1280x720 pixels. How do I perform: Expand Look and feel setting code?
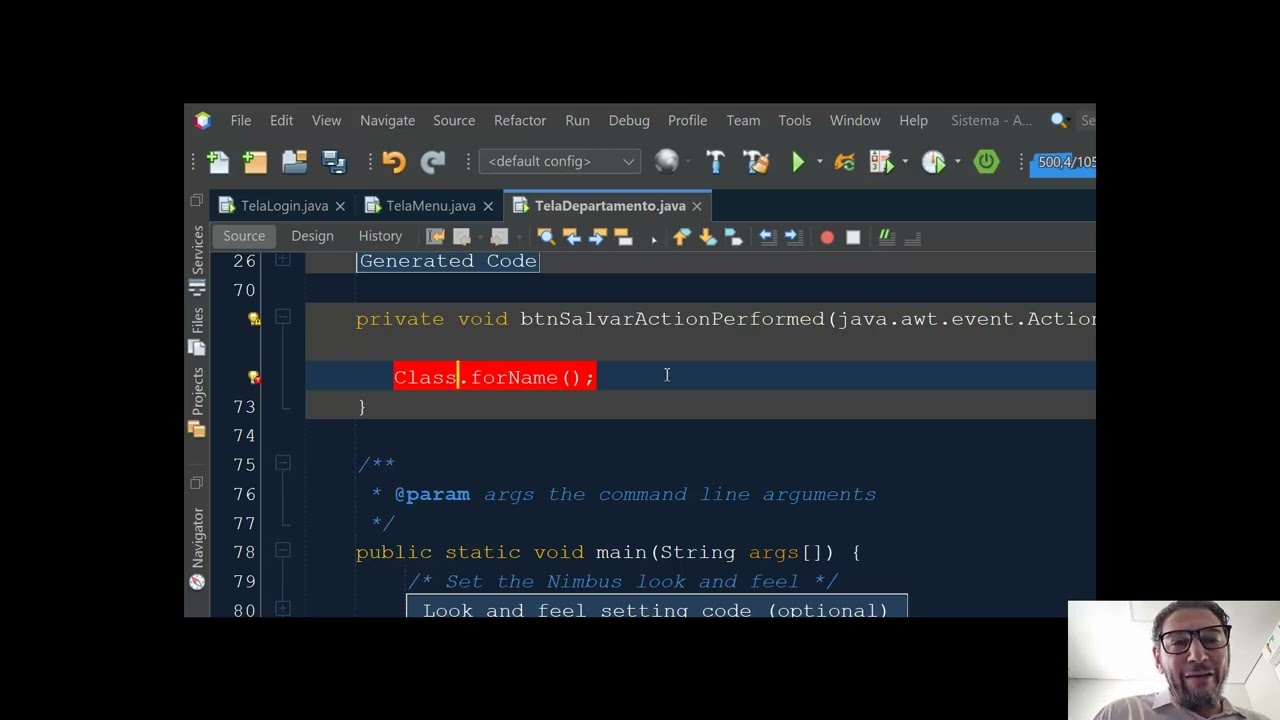click(x=283, y=608)
